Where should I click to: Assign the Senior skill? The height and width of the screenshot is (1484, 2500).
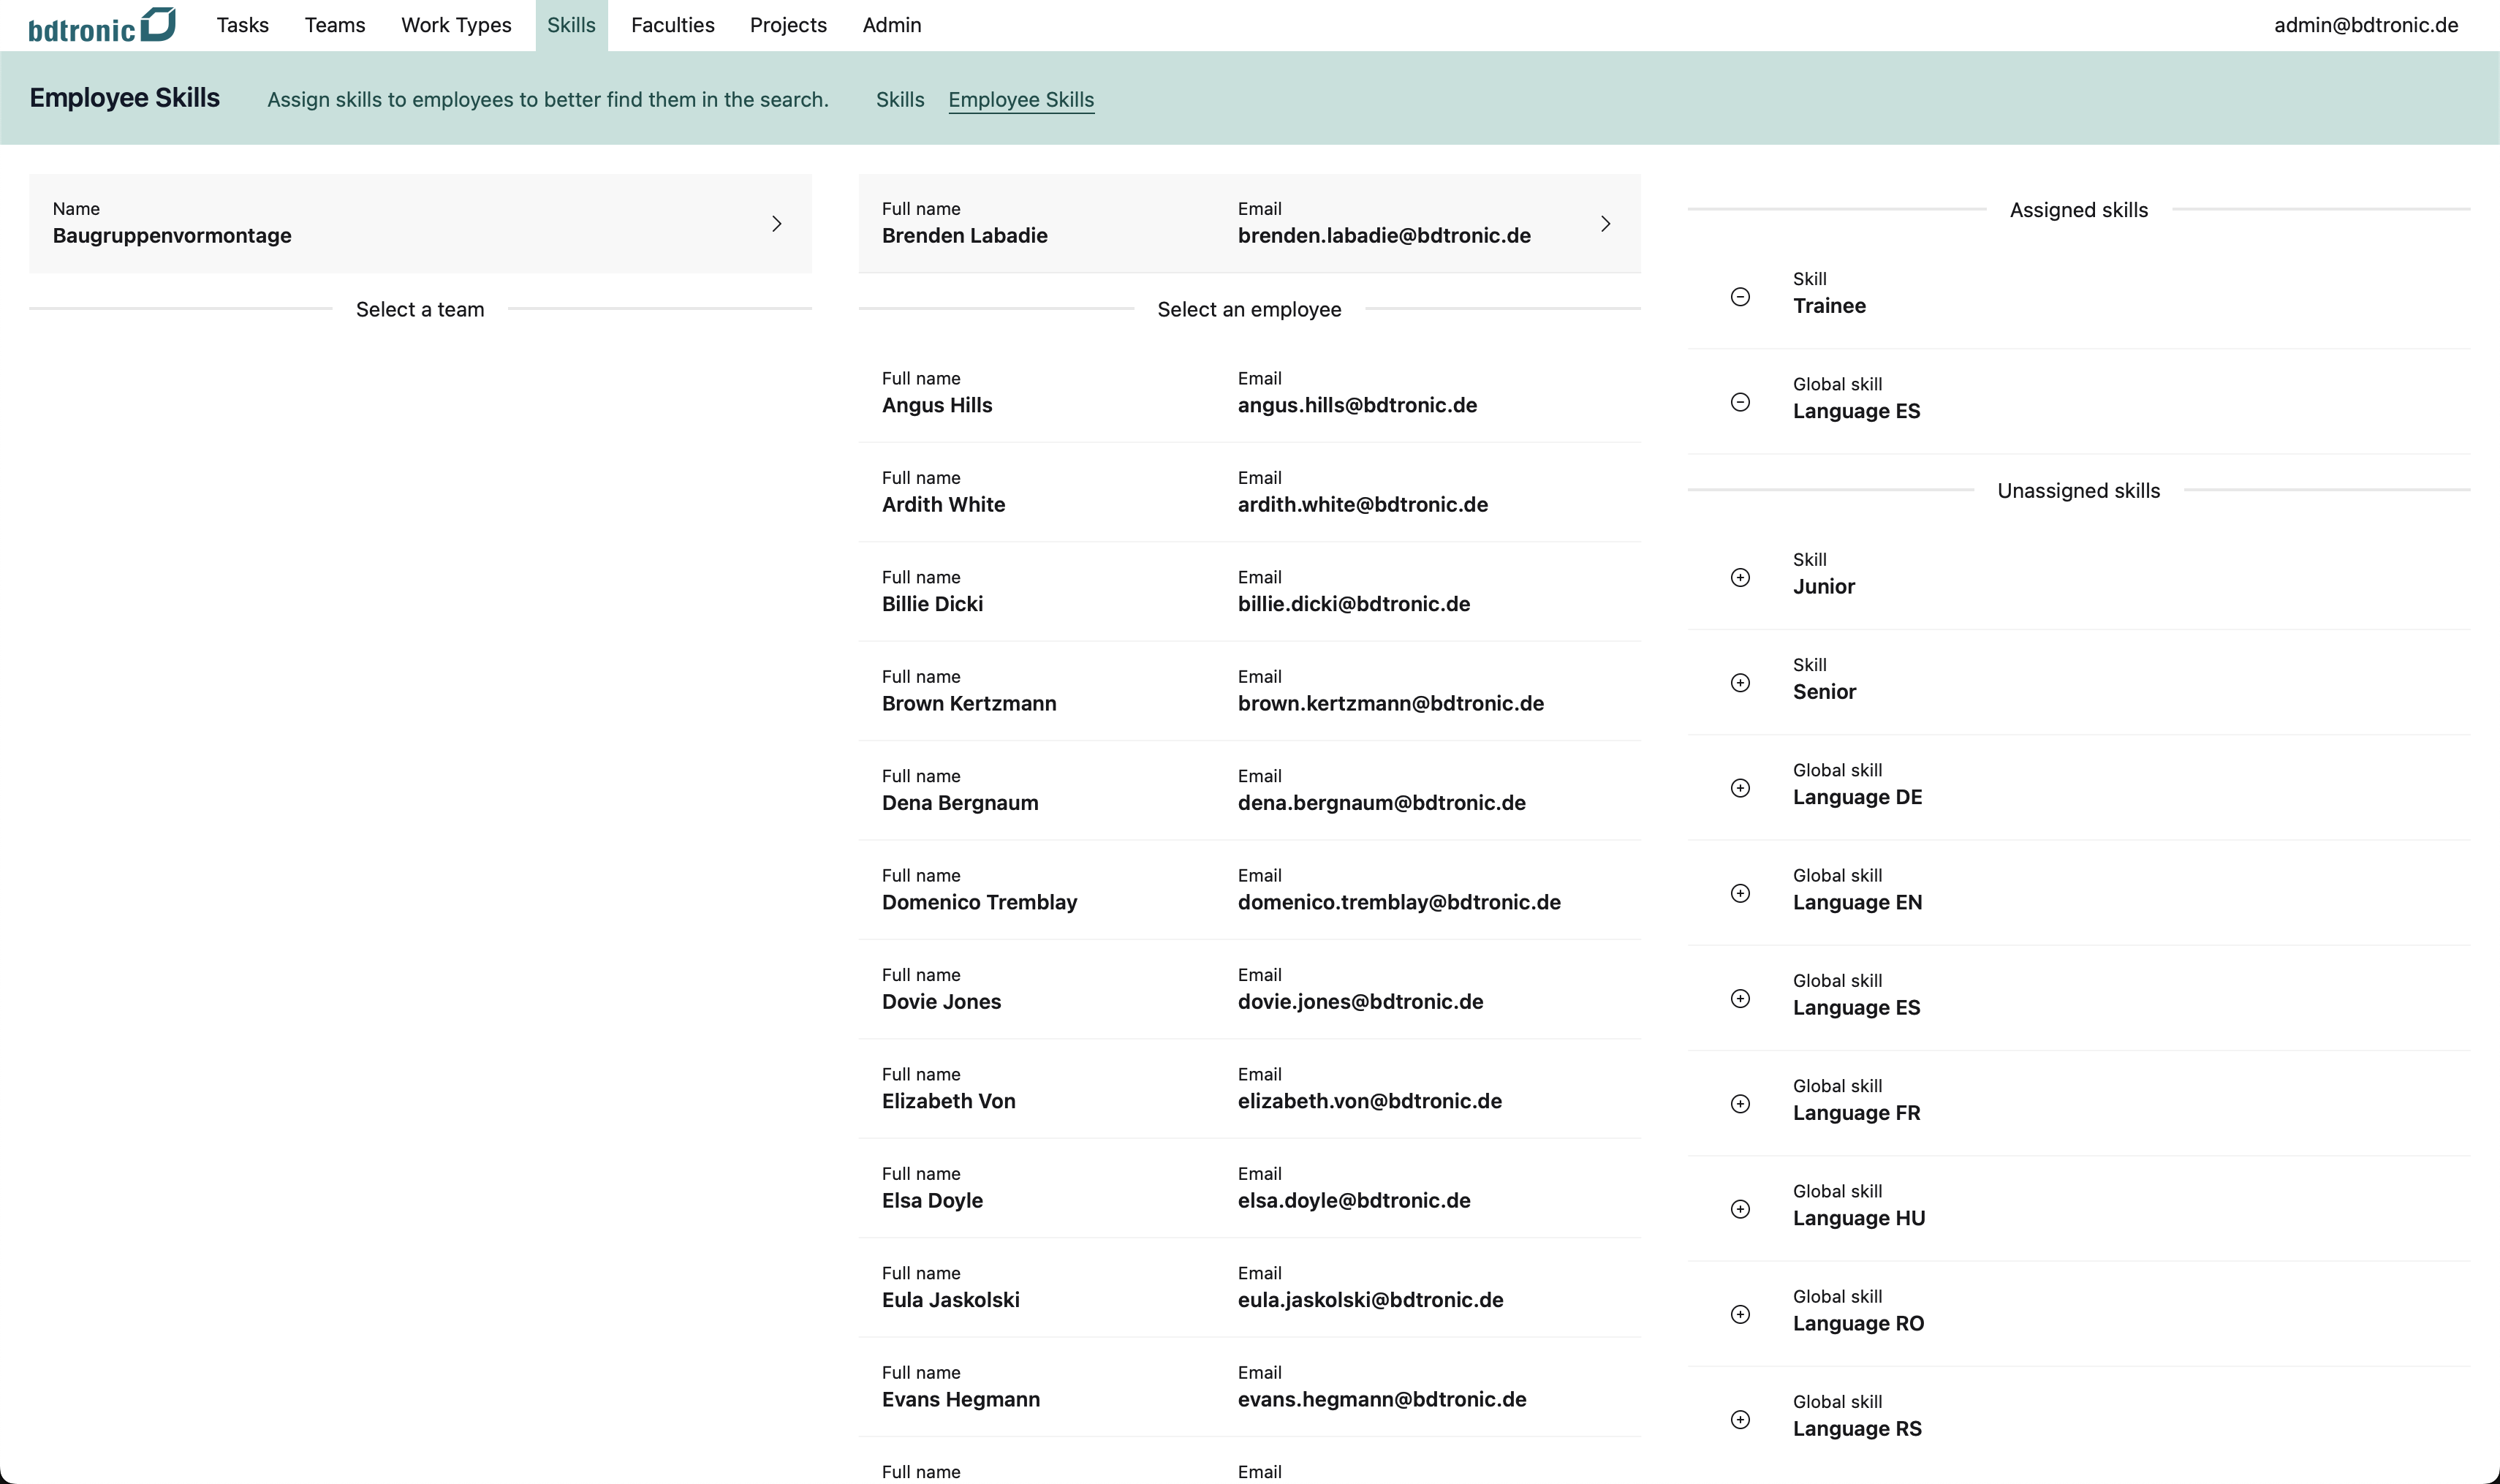pyautogui.click(x=1740, y=683)
